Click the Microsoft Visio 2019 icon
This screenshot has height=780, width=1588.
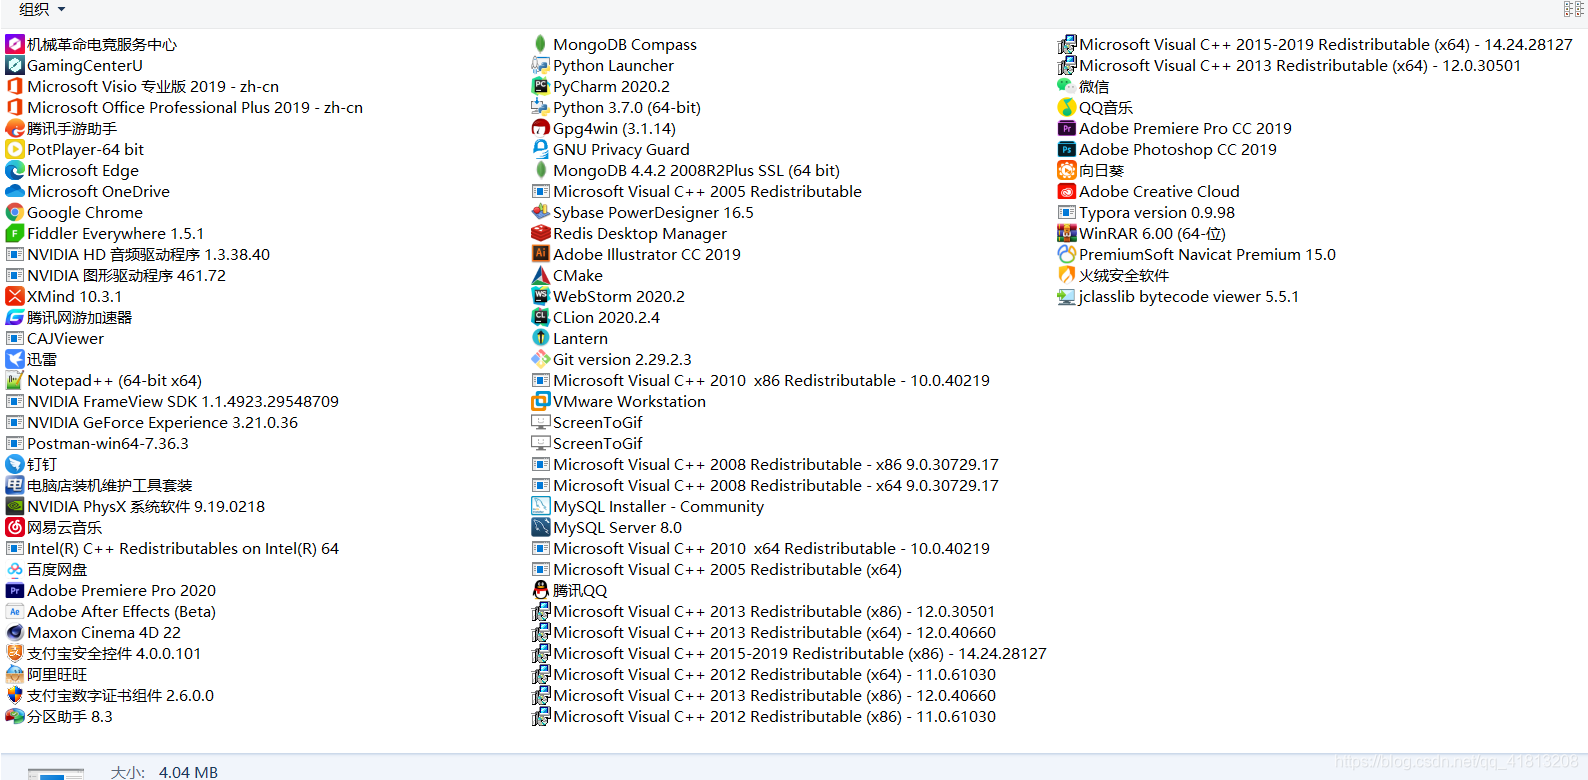pos(15,86)
